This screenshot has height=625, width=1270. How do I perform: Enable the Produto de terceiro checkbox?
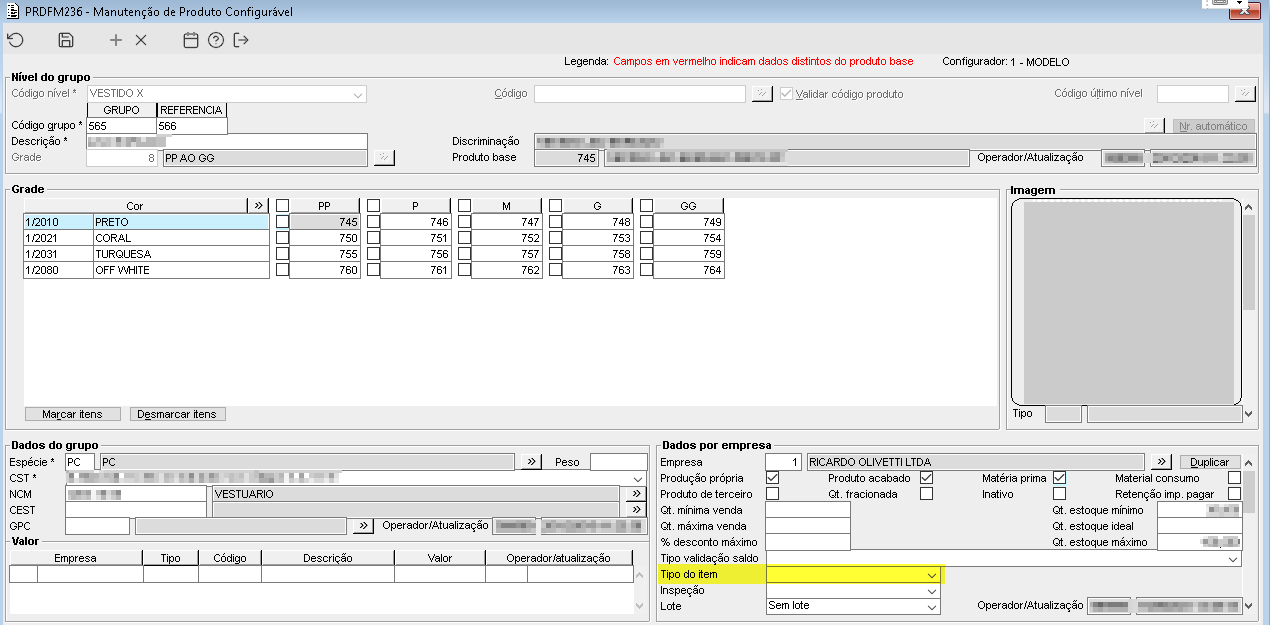772,494
